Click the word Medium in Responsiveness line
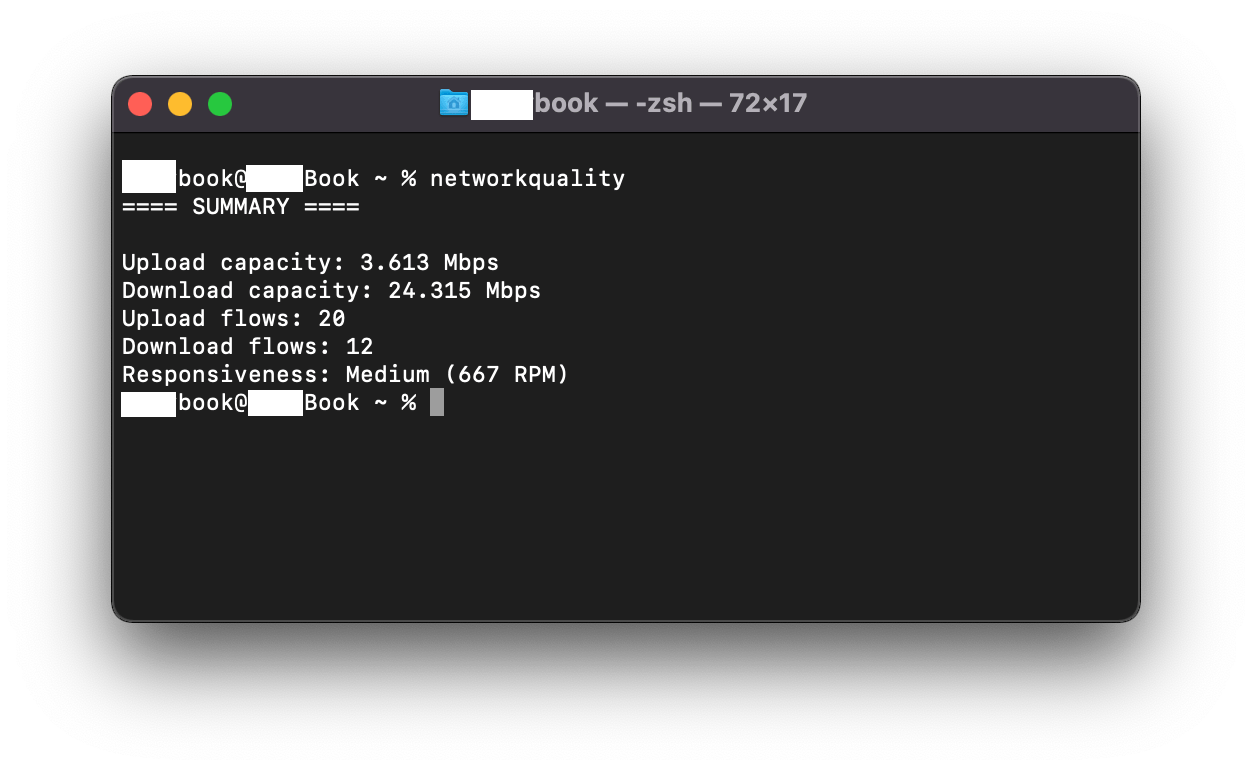This screenshot has height=770, width=1252. point(388,375)
